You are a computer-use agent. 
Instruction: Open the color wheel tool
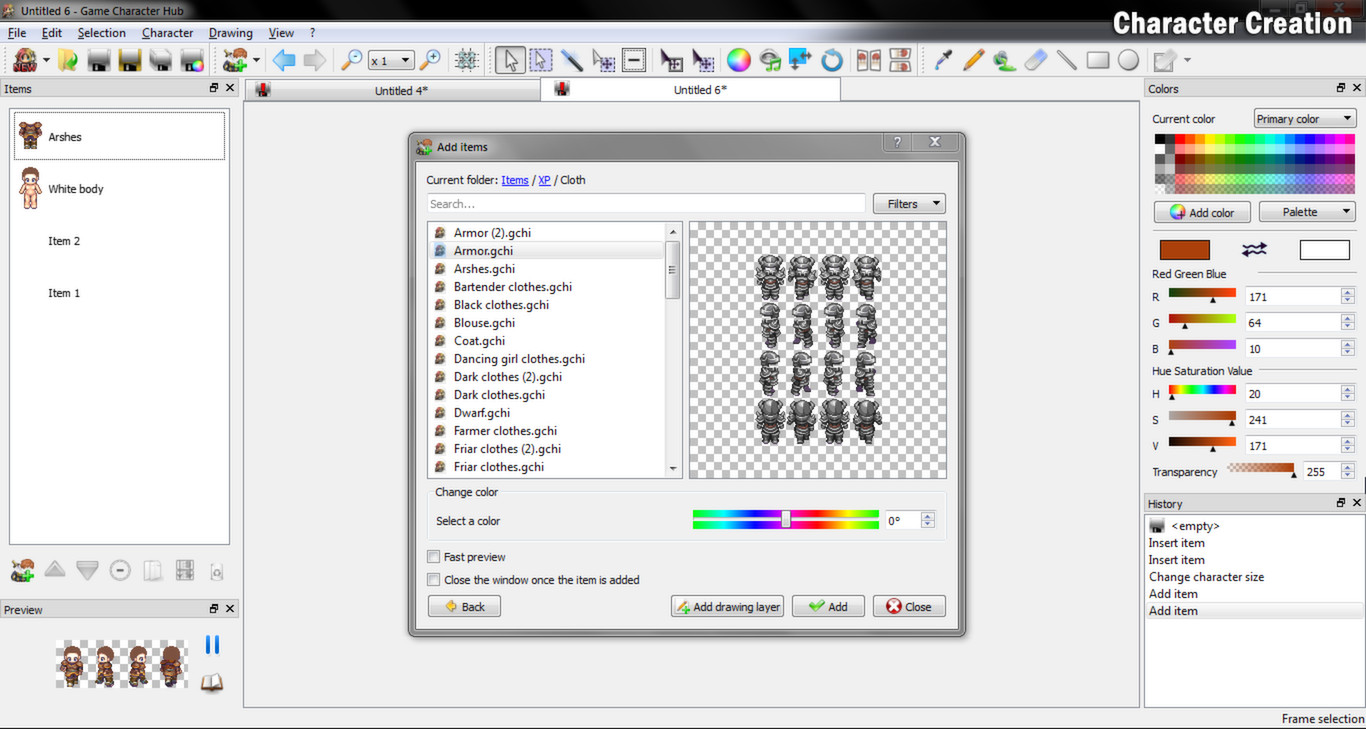[739, 60]
